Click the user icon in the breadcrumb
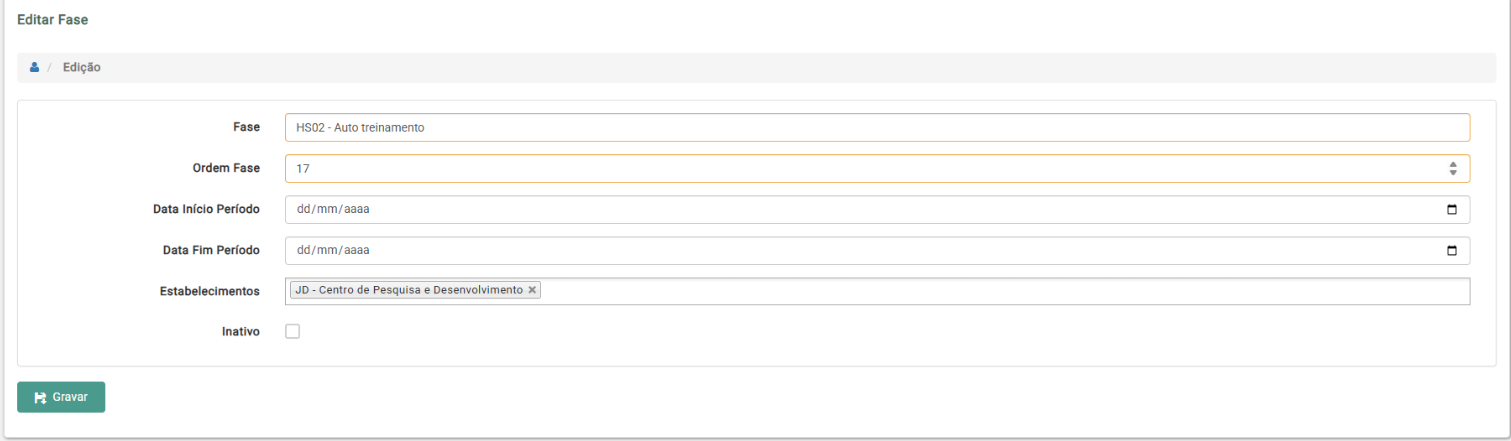This screenshot has height=441, width=1511. tap(34, 67)
